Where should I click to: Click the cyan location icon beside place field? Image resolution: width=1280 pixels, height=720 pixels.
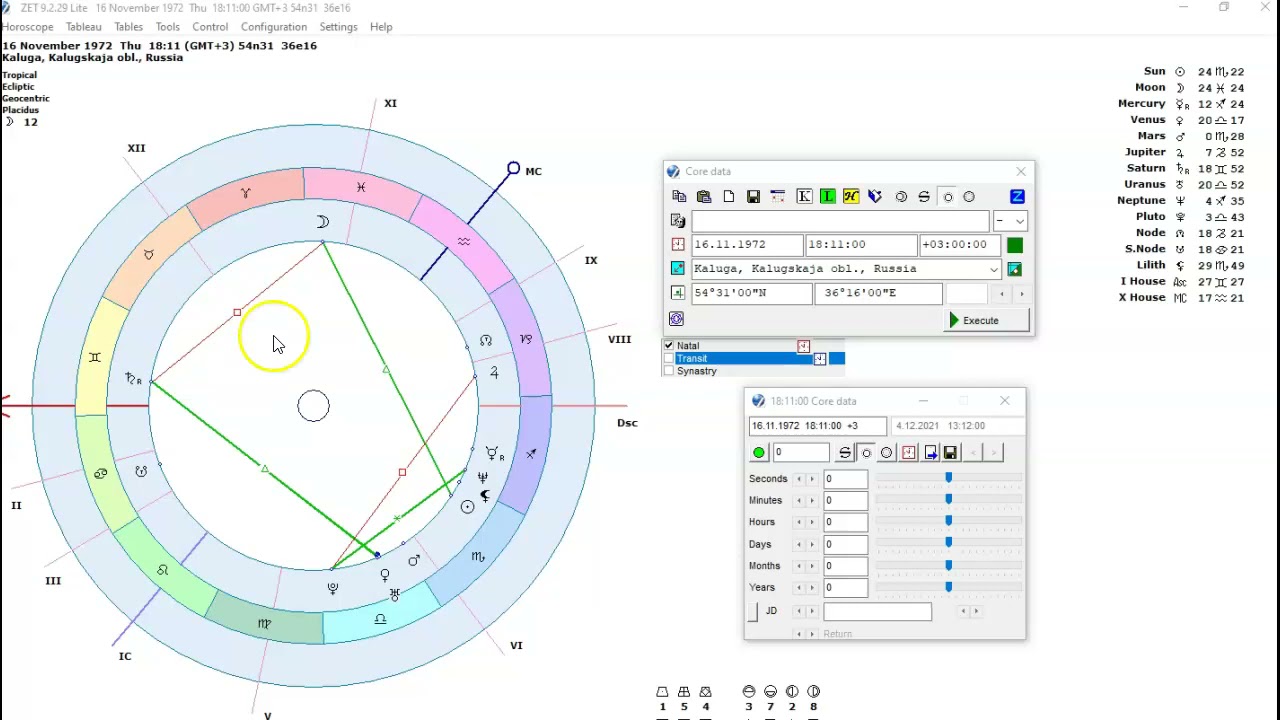pos(678,269)
